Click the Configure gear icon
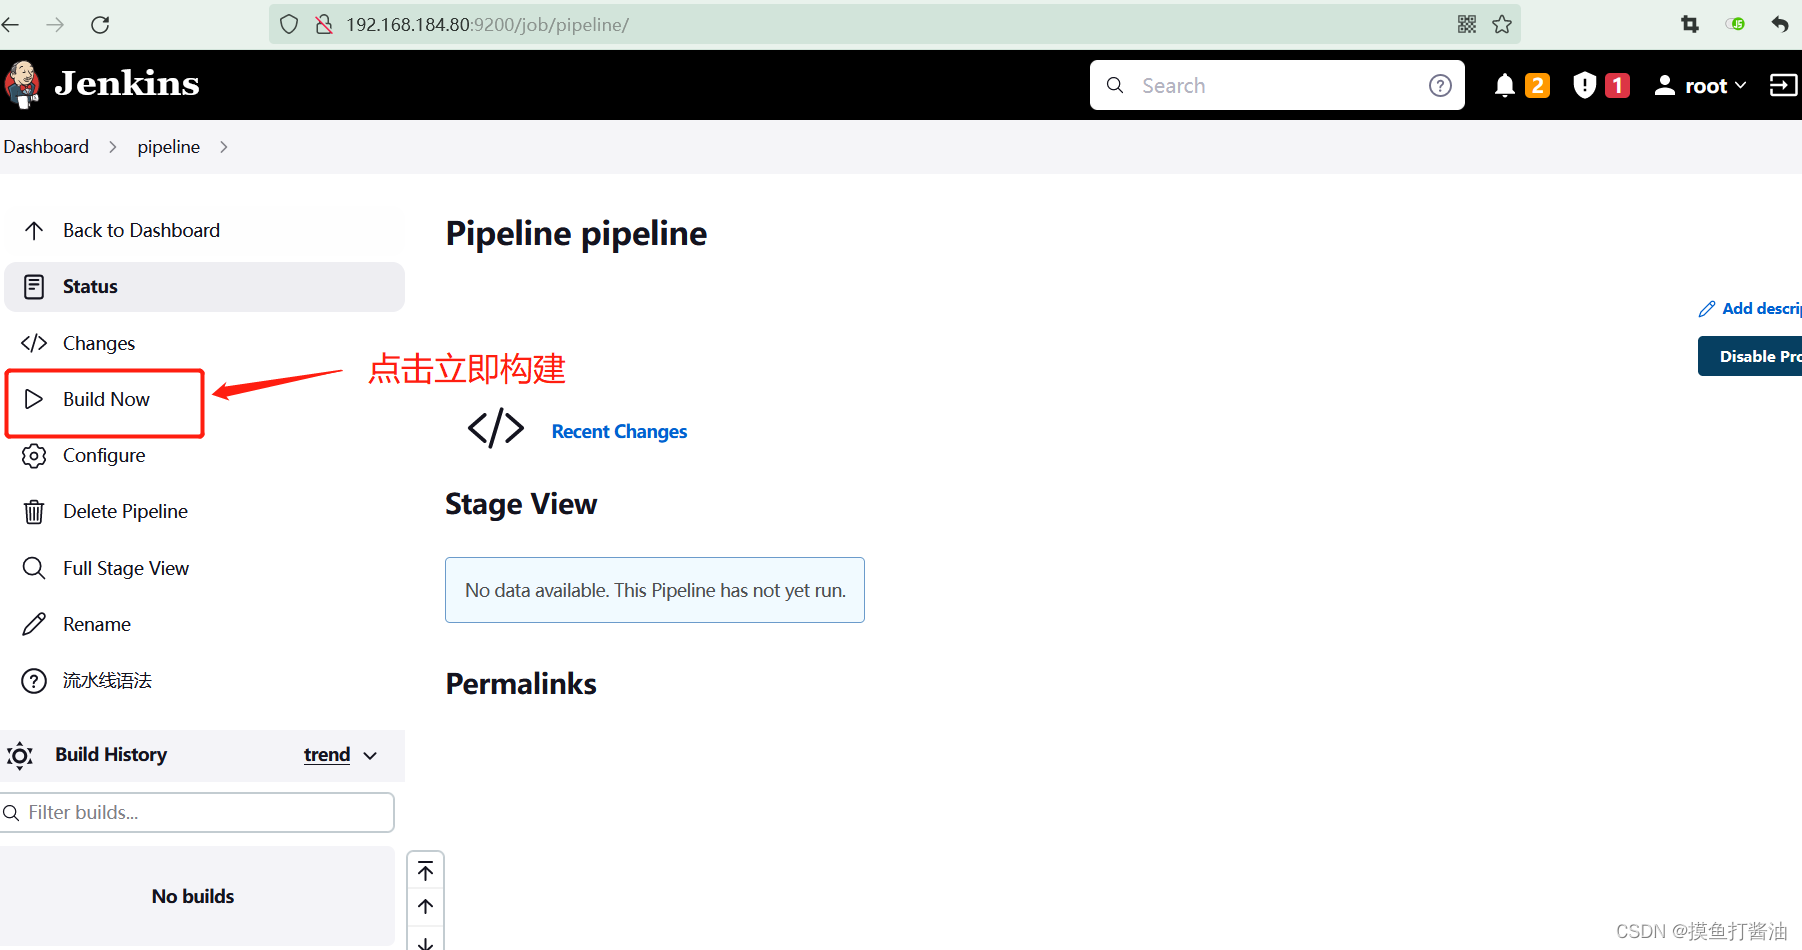The image size is (1802, 950). tap(34, 456)
